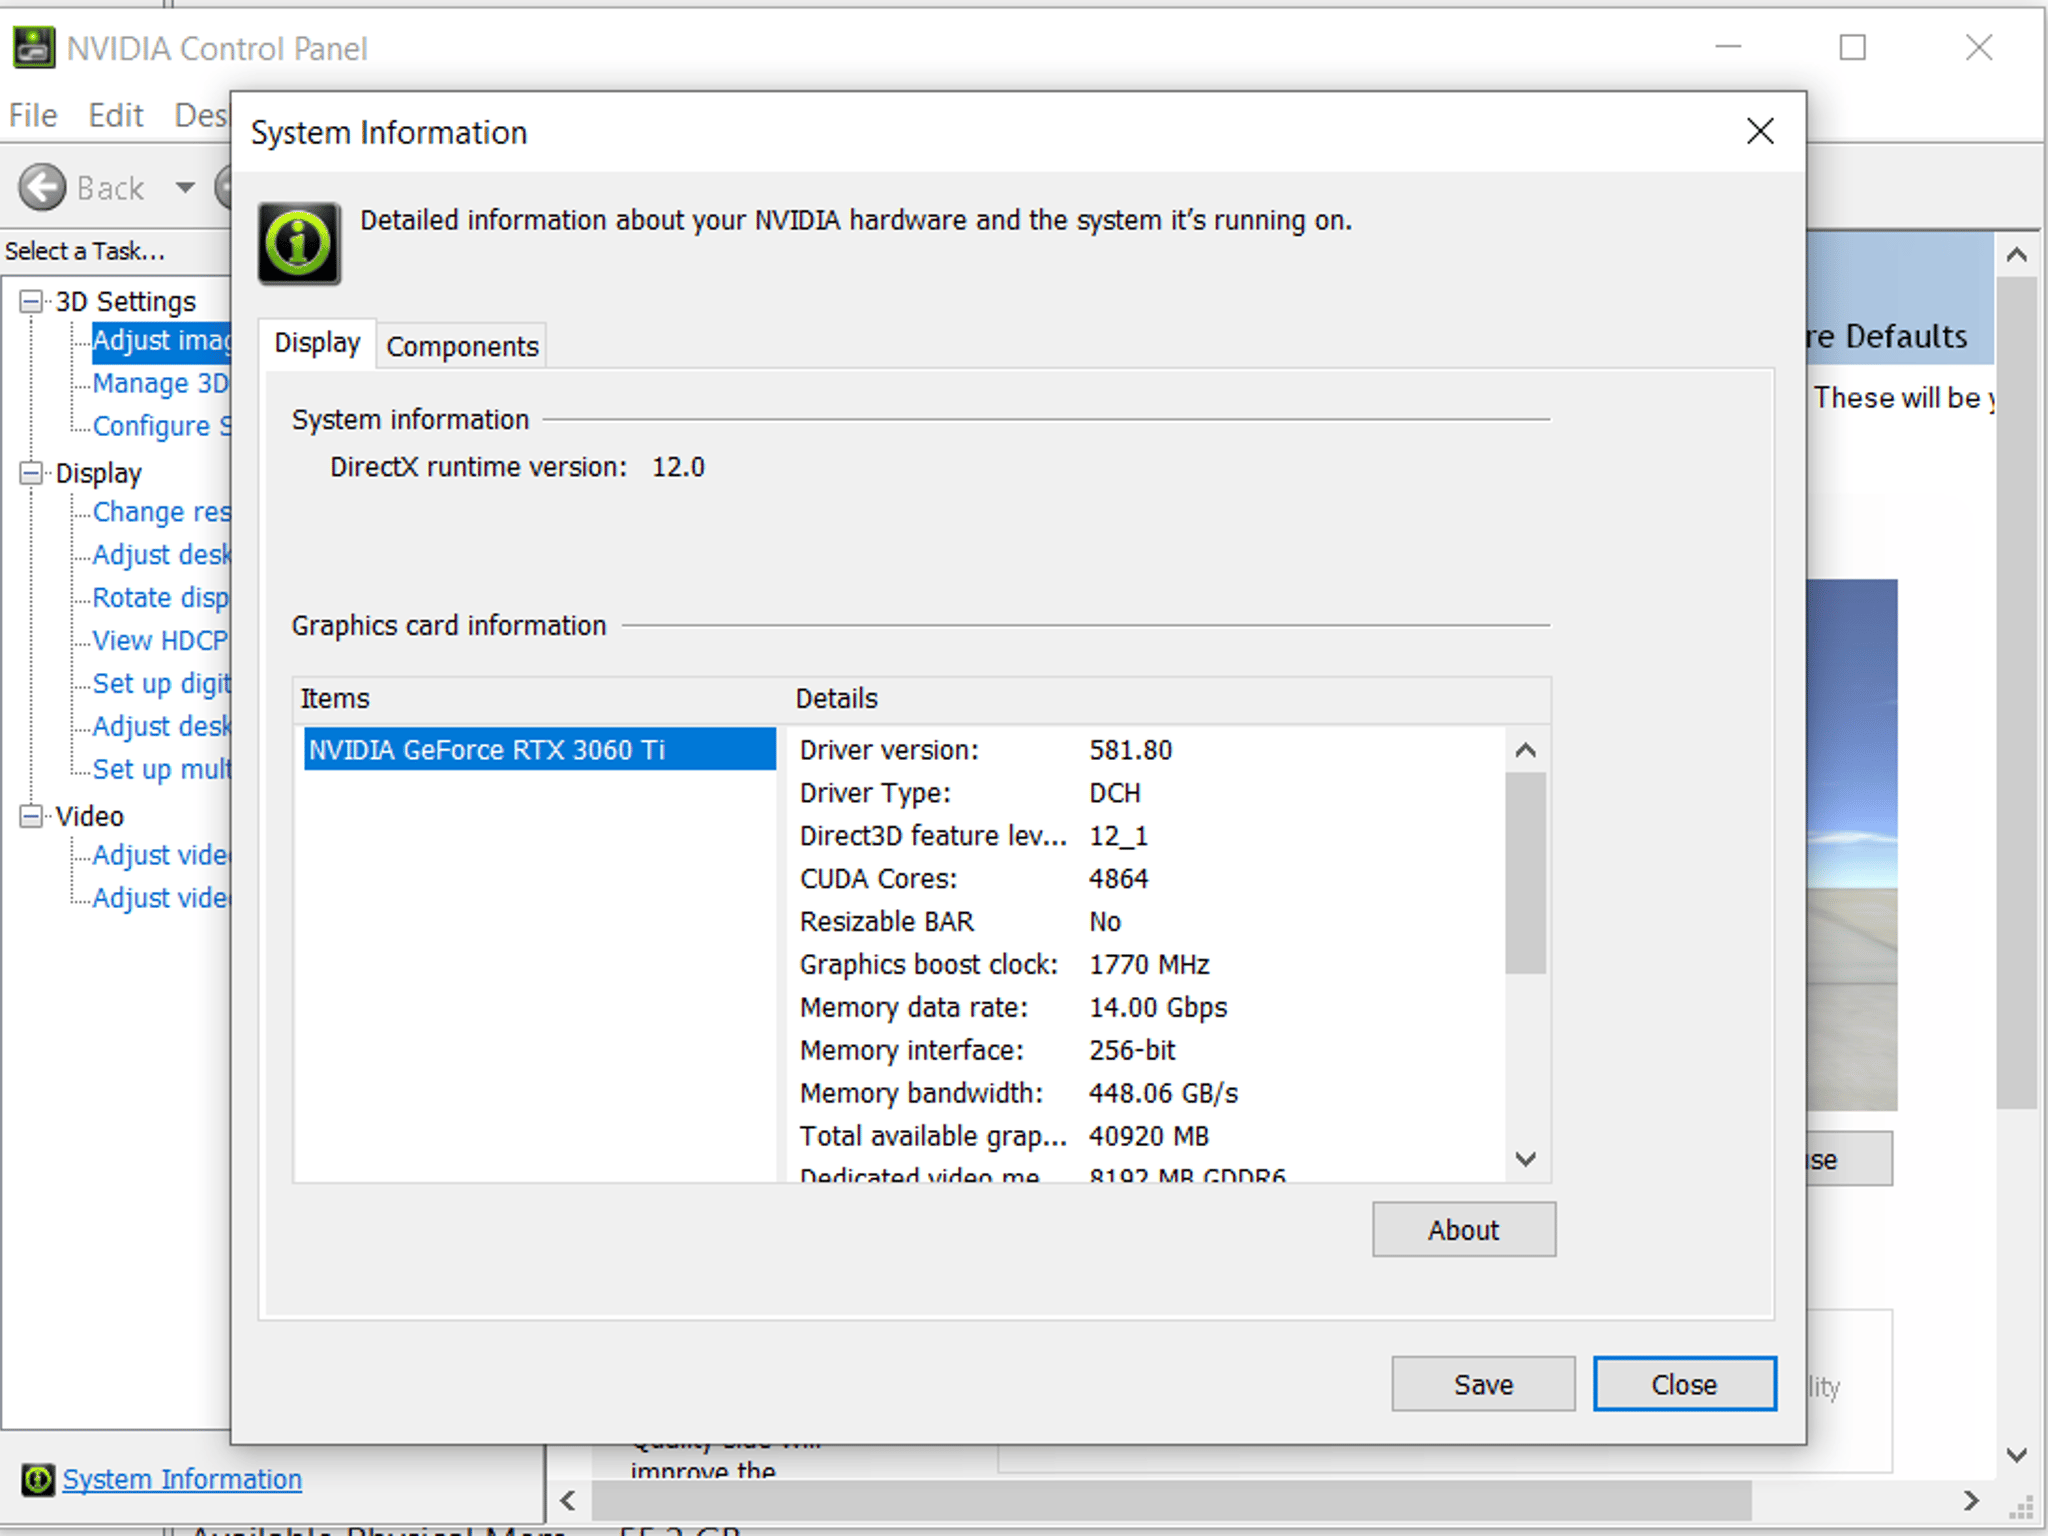The width and height of the screenshot is (2048, 1536).
Task: Select Change resolution tree item
Action: point(161,512)
